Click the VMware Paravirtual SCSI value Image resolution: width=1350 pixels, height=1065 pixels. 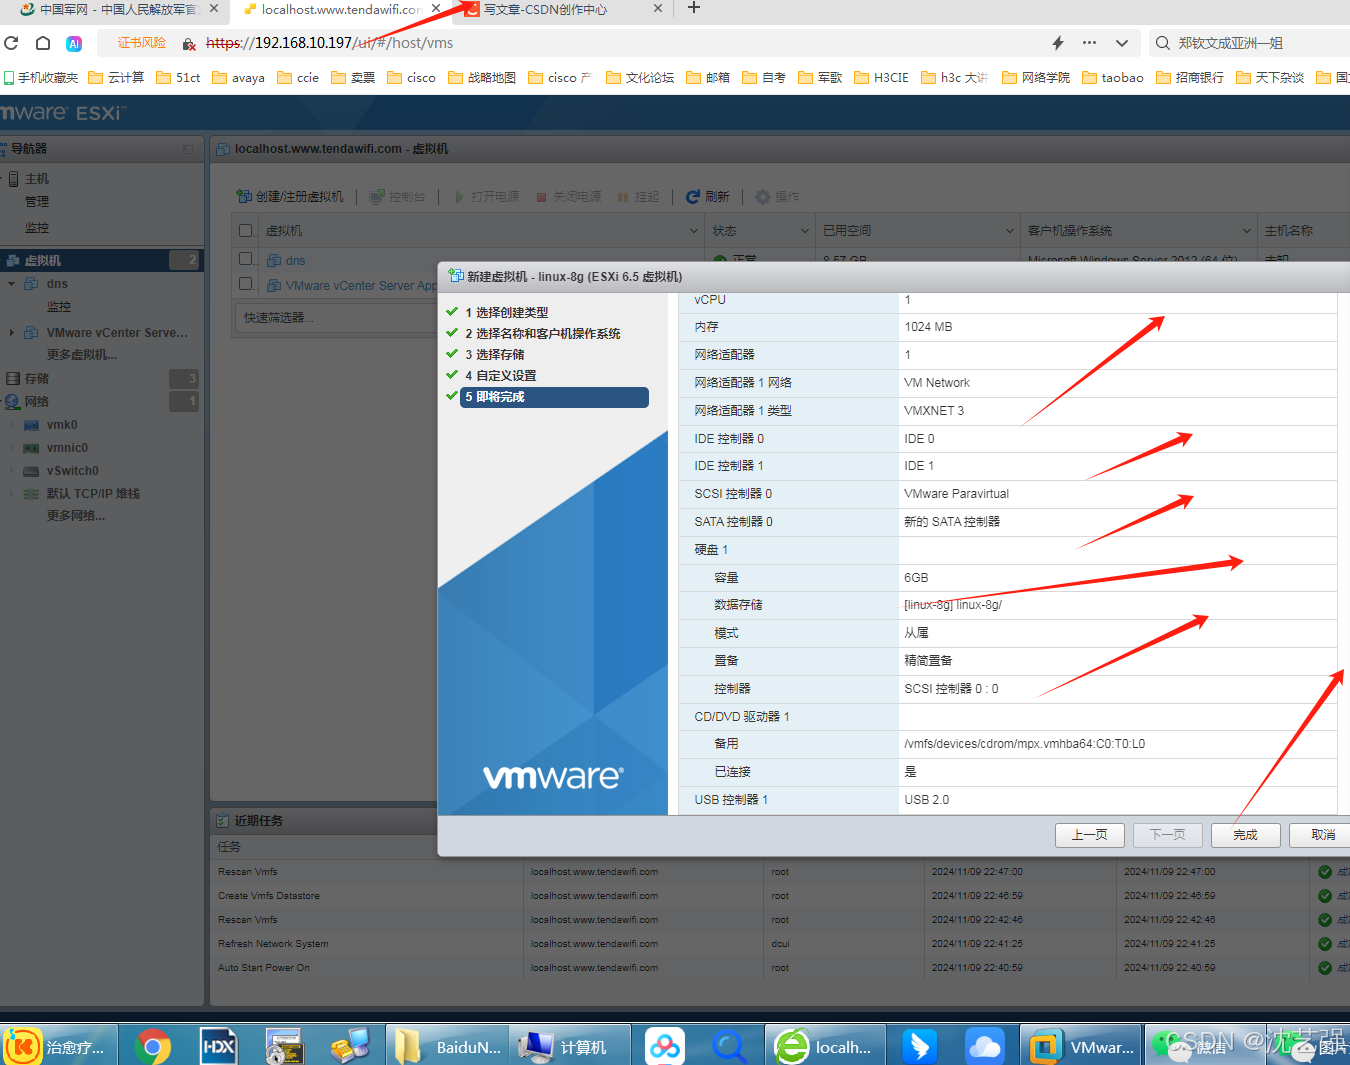[x=956, y=494]
